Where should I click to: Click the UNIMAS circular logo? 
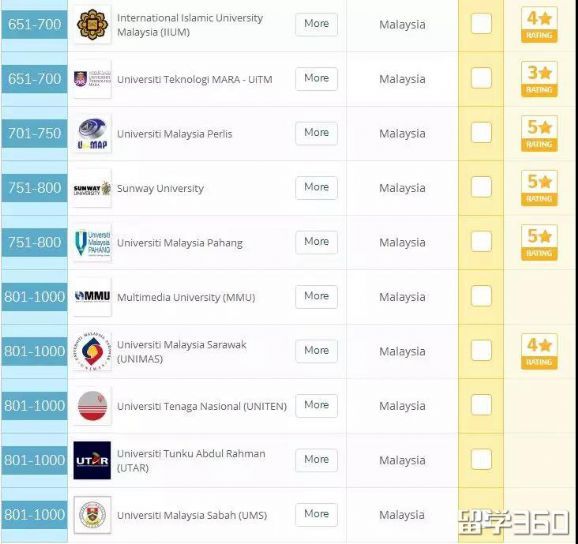(92, 351)
